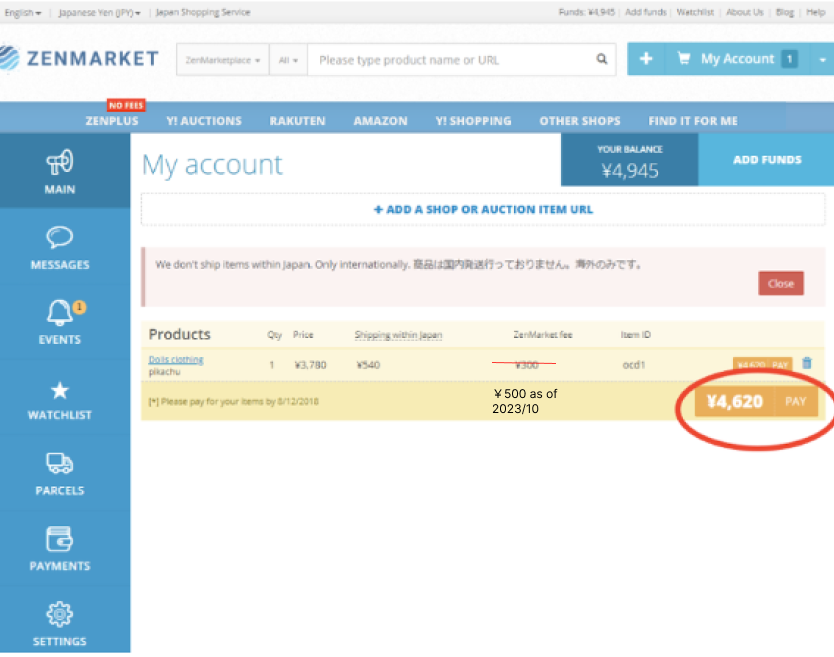
Task: Click the ZenMarket logo
Action: click(x=79, y=59)
